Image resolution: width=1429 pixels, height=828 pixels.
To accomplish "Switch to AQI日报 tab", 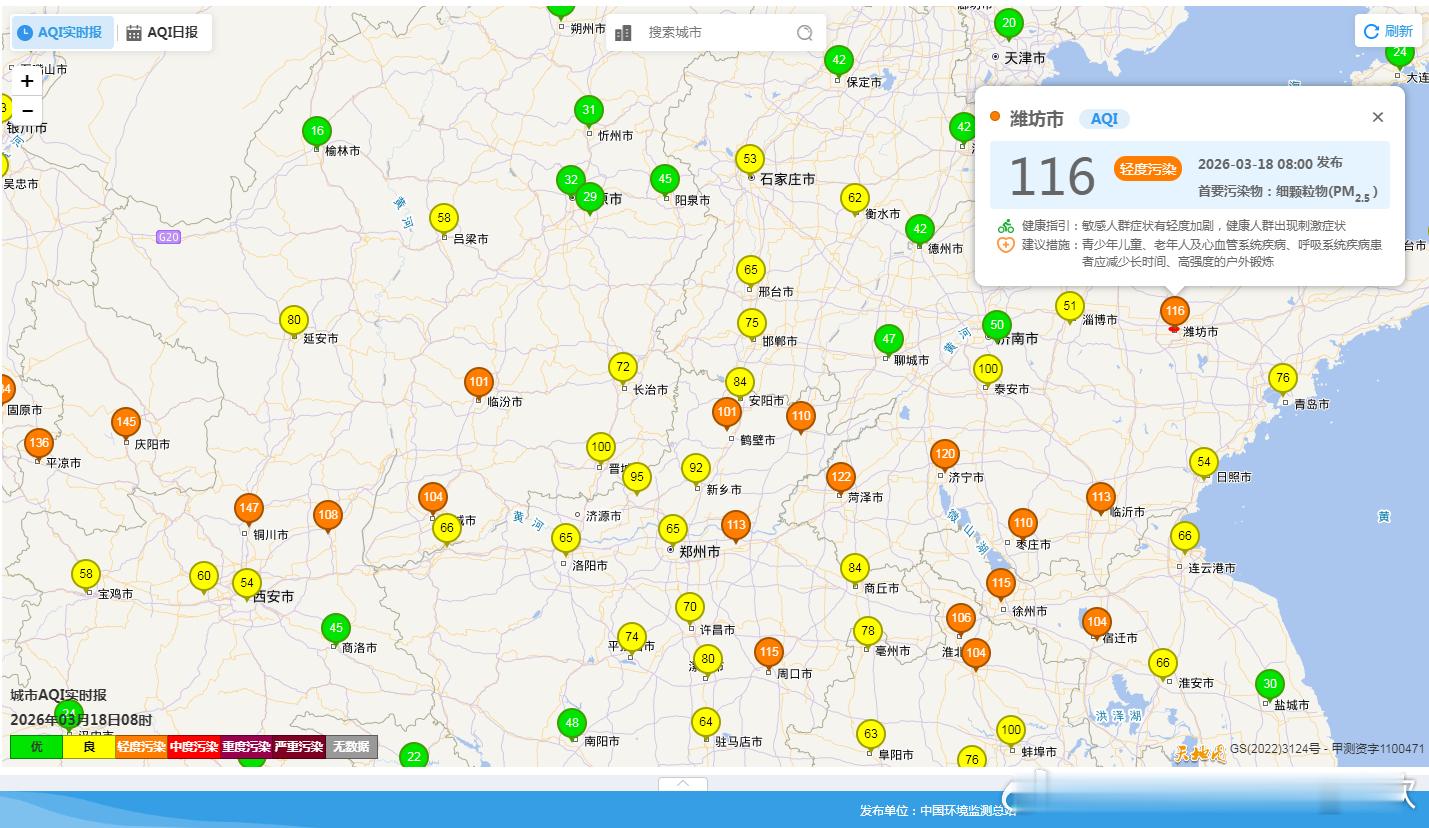I will click(x=162, y=32).
